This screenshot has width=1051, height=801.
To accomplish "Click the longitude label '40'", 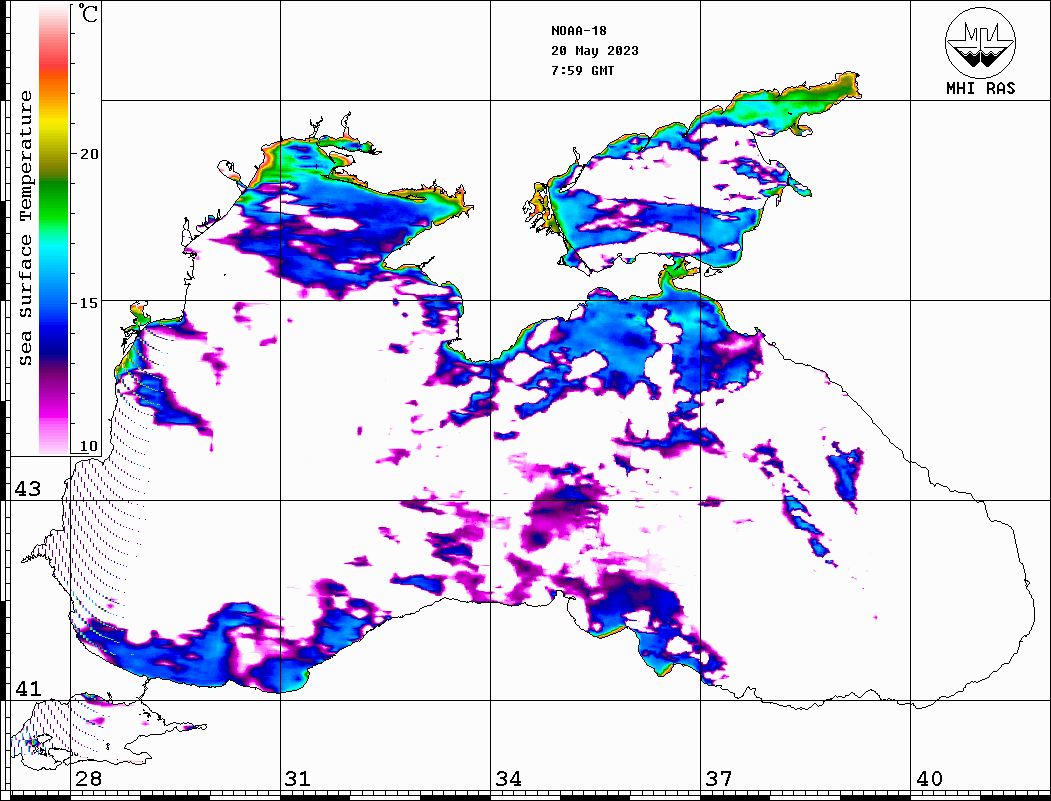I will [929, 779].
